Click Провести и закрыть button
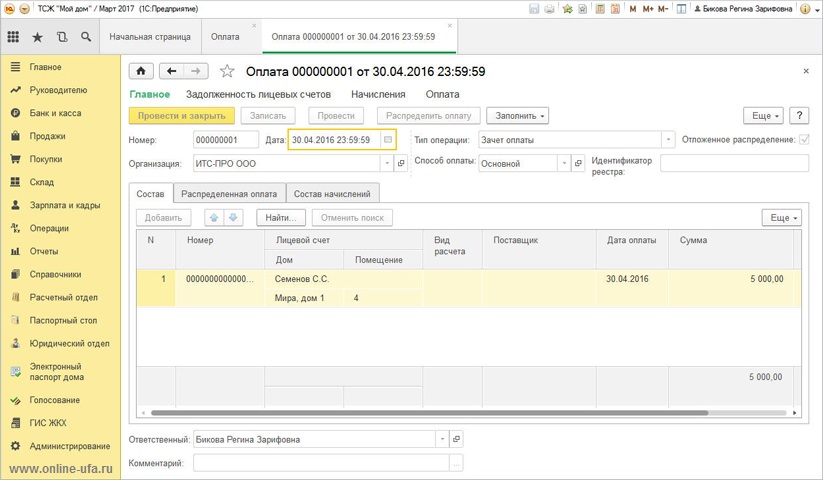The height and width of the screenshot is (480, 823). (182, 116)
